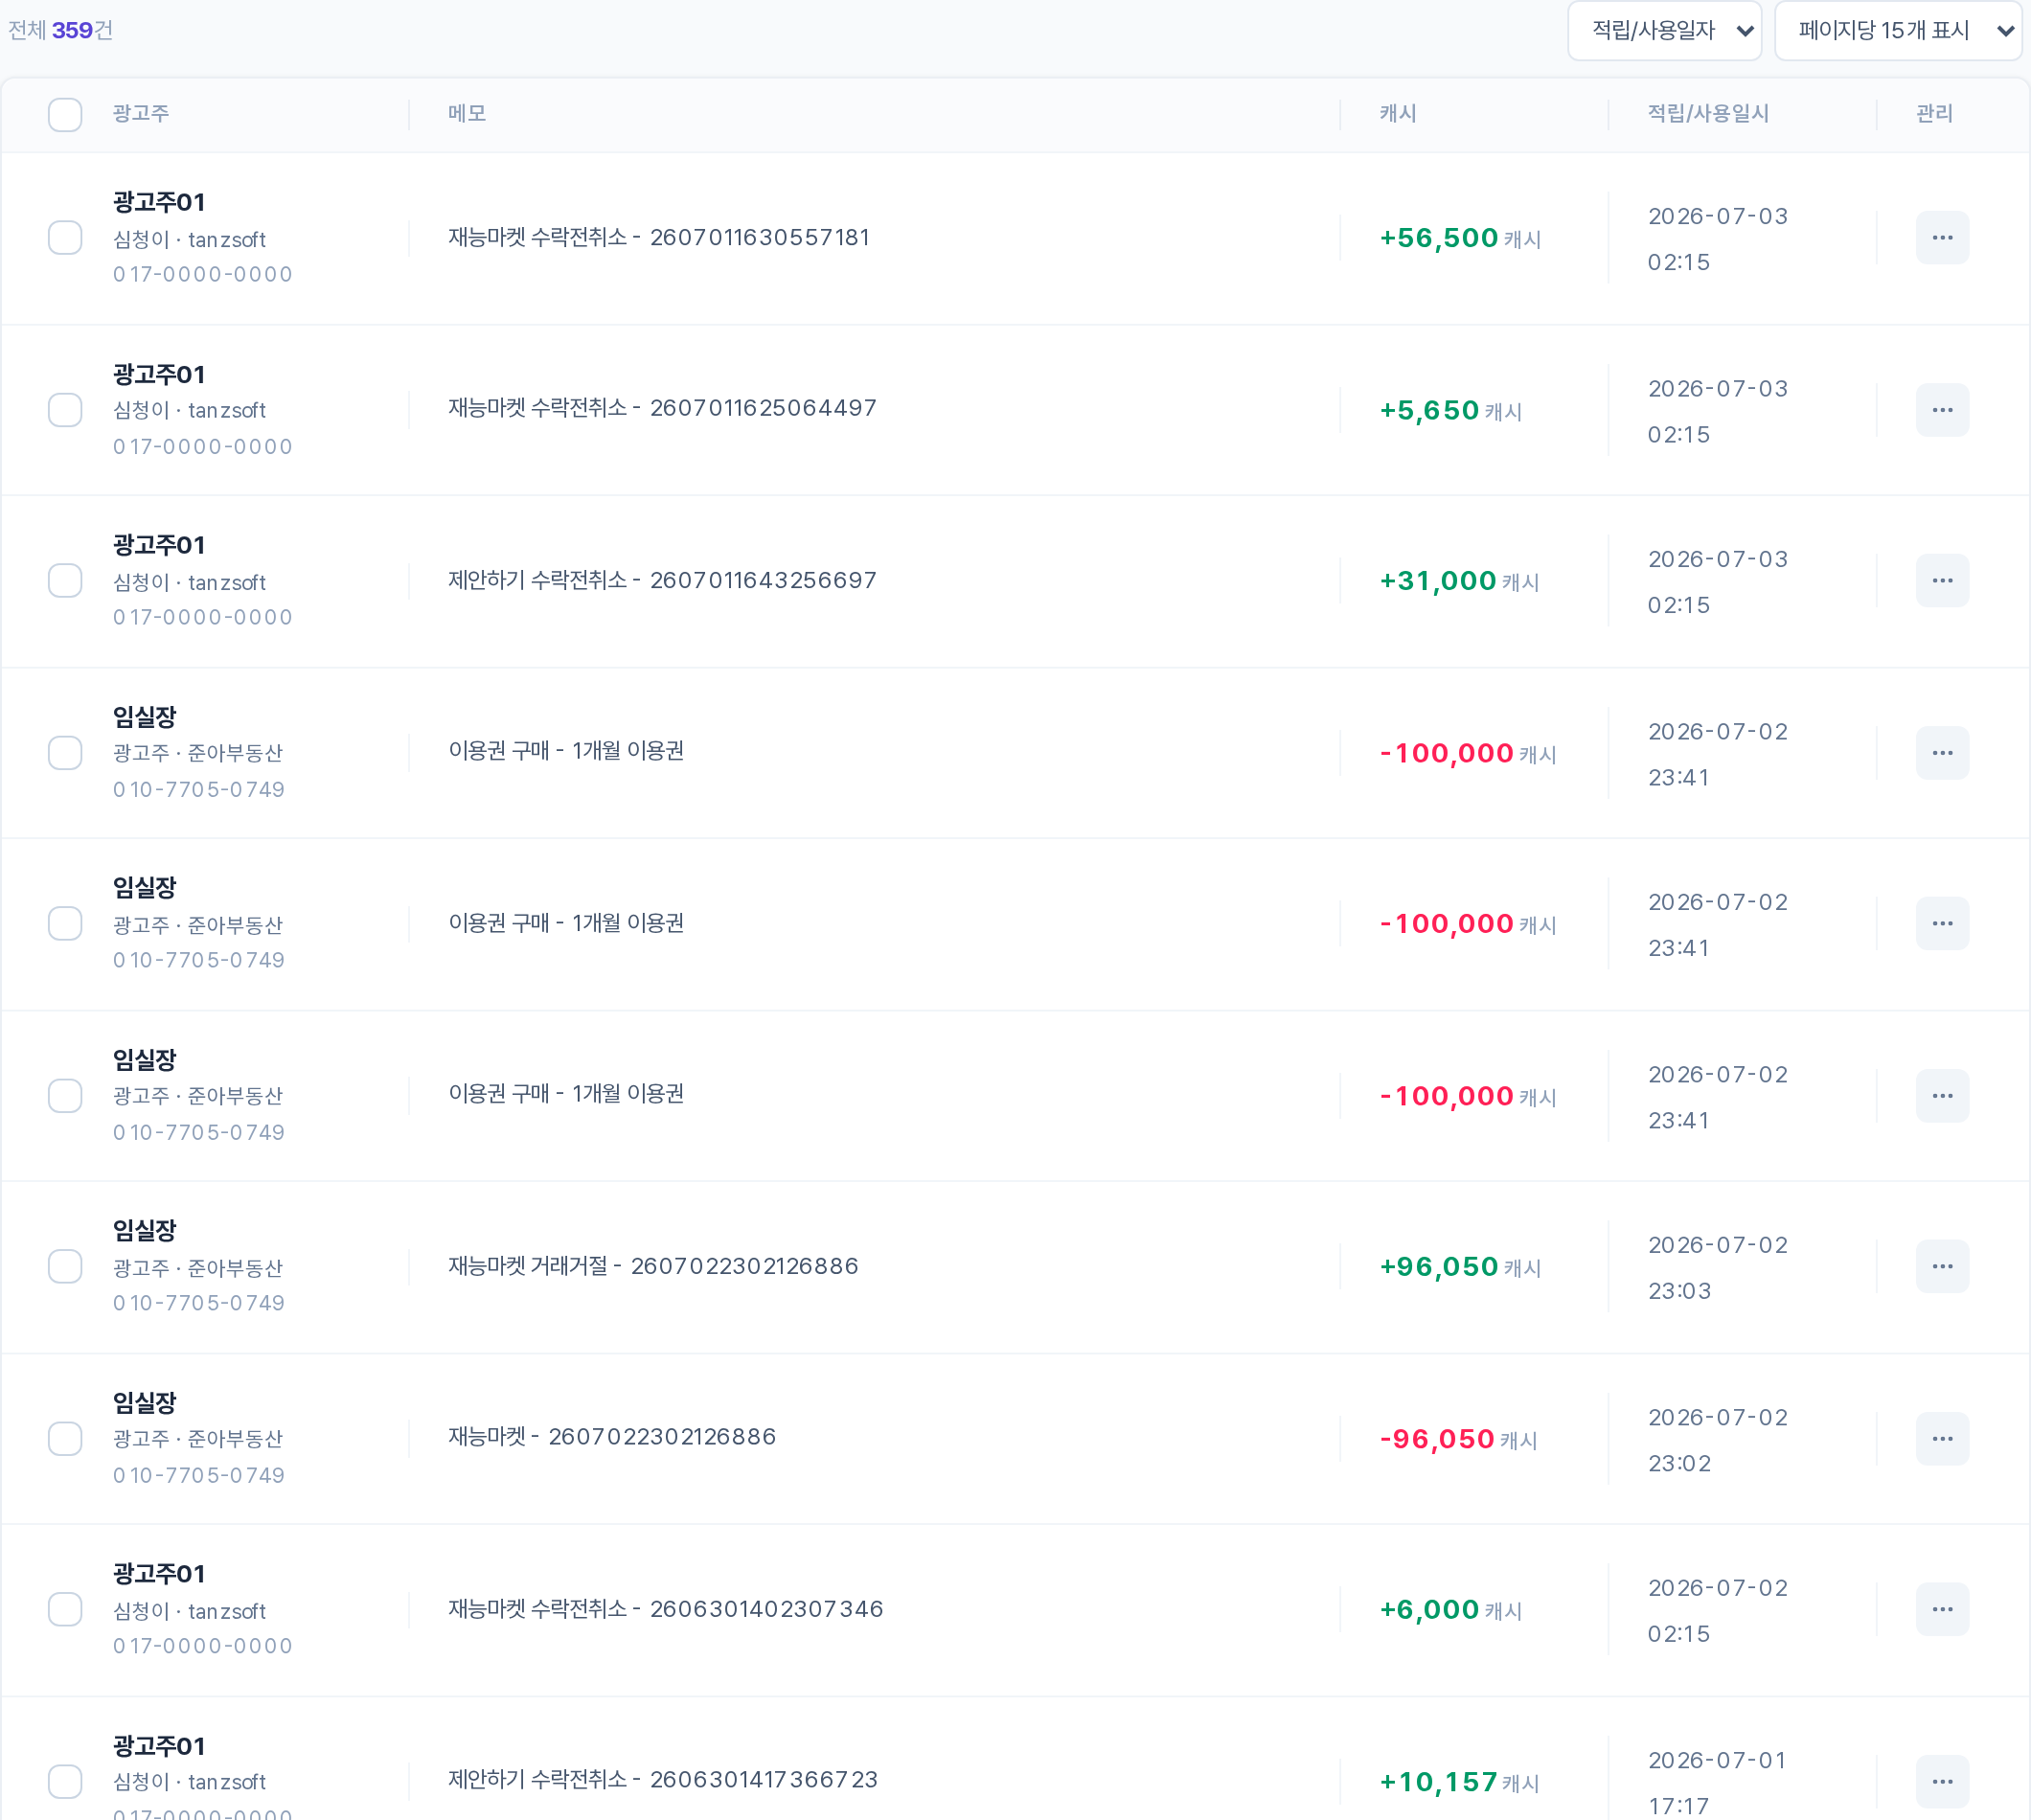Click date 2026-07-01 17:17
Viewport: 2031px width, 1820px height.
[x=1717, y=1784]
